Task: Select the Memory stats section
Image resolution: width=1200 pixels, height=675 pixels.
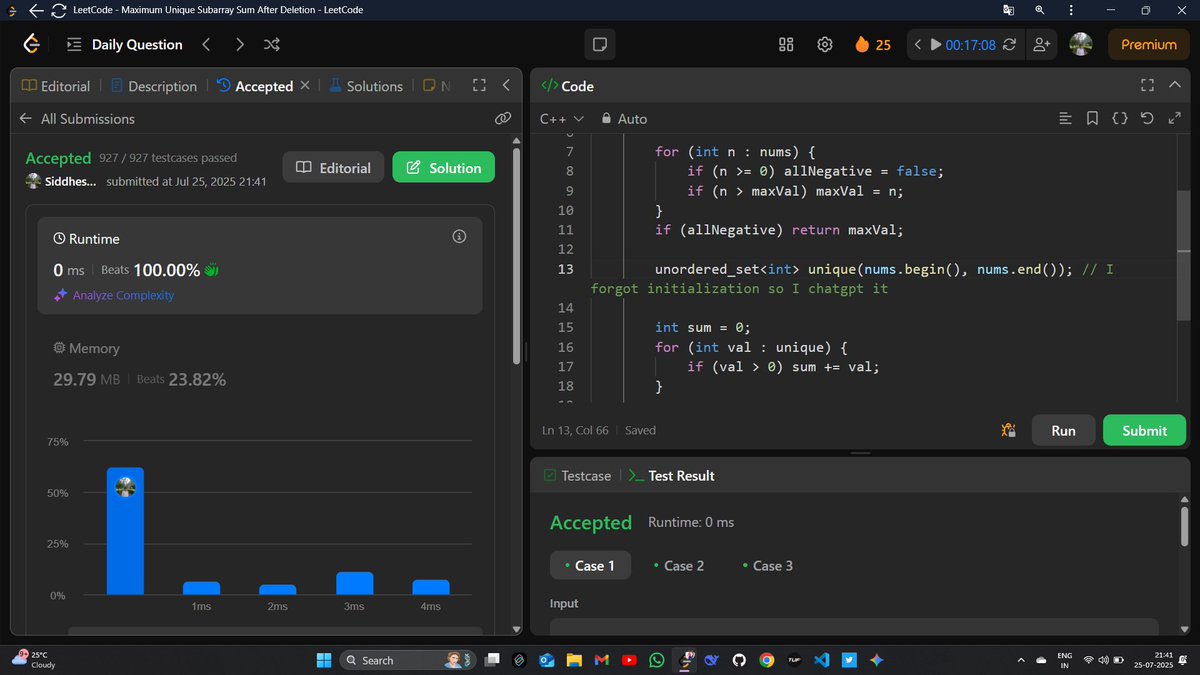Action: (259, 365)
